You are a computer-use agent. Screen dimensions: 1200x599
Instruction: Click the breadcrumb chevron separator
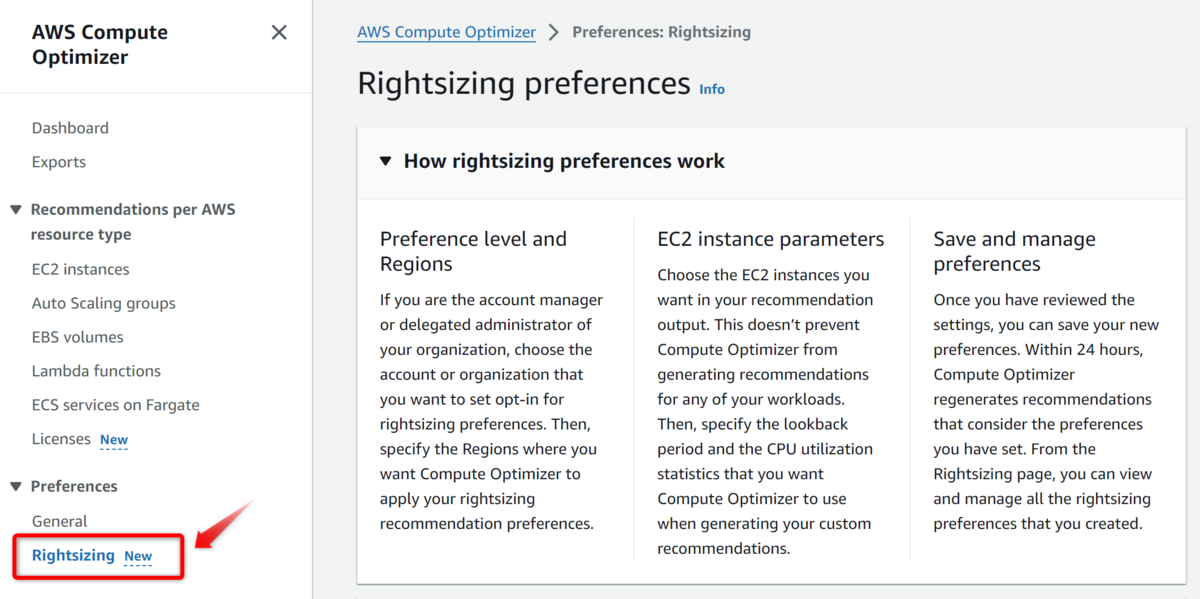(554, 31)
